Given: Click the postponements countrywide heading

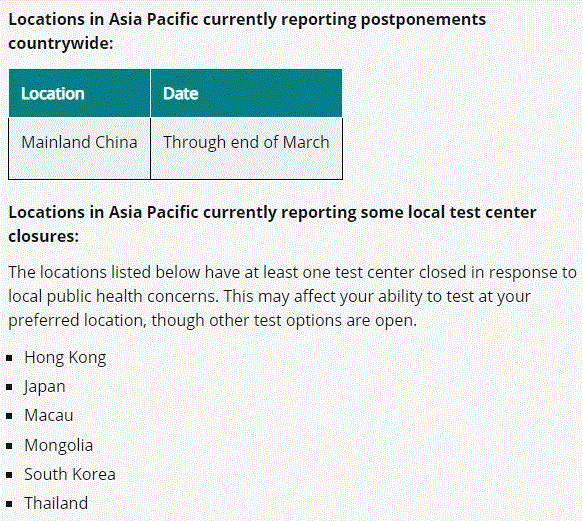Looking at the screenshot, I should point(247,31).
